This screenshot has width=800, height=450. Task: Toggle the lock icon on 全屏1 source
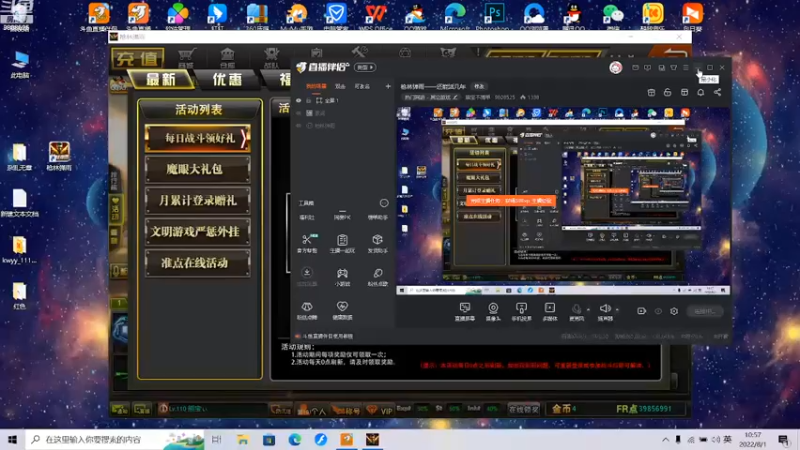(x=308, y=101)
